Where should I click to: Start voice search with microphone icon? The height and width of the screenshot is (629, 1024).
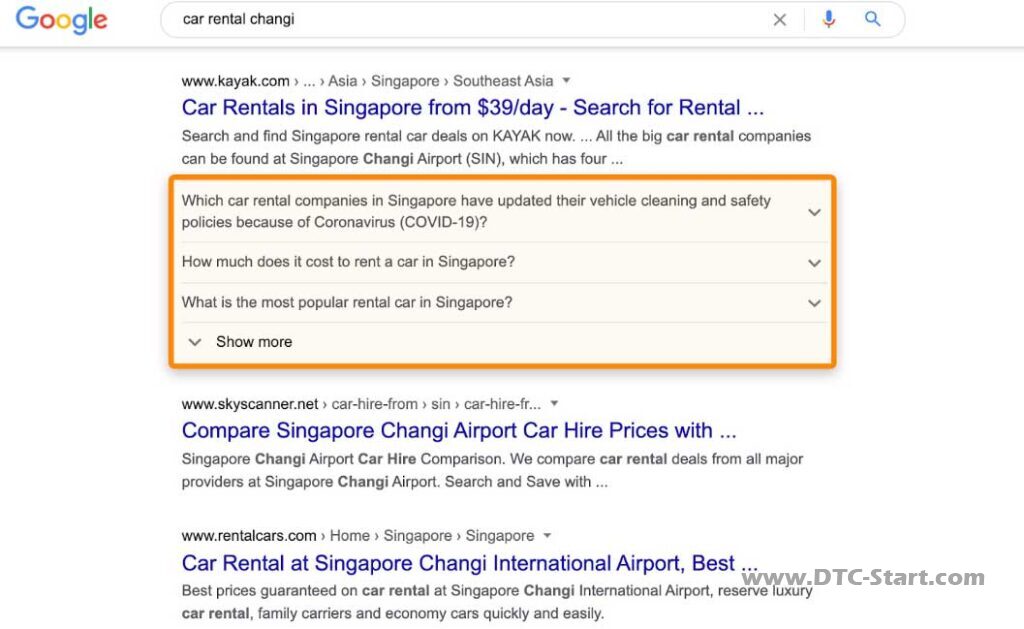coord(829,19)
